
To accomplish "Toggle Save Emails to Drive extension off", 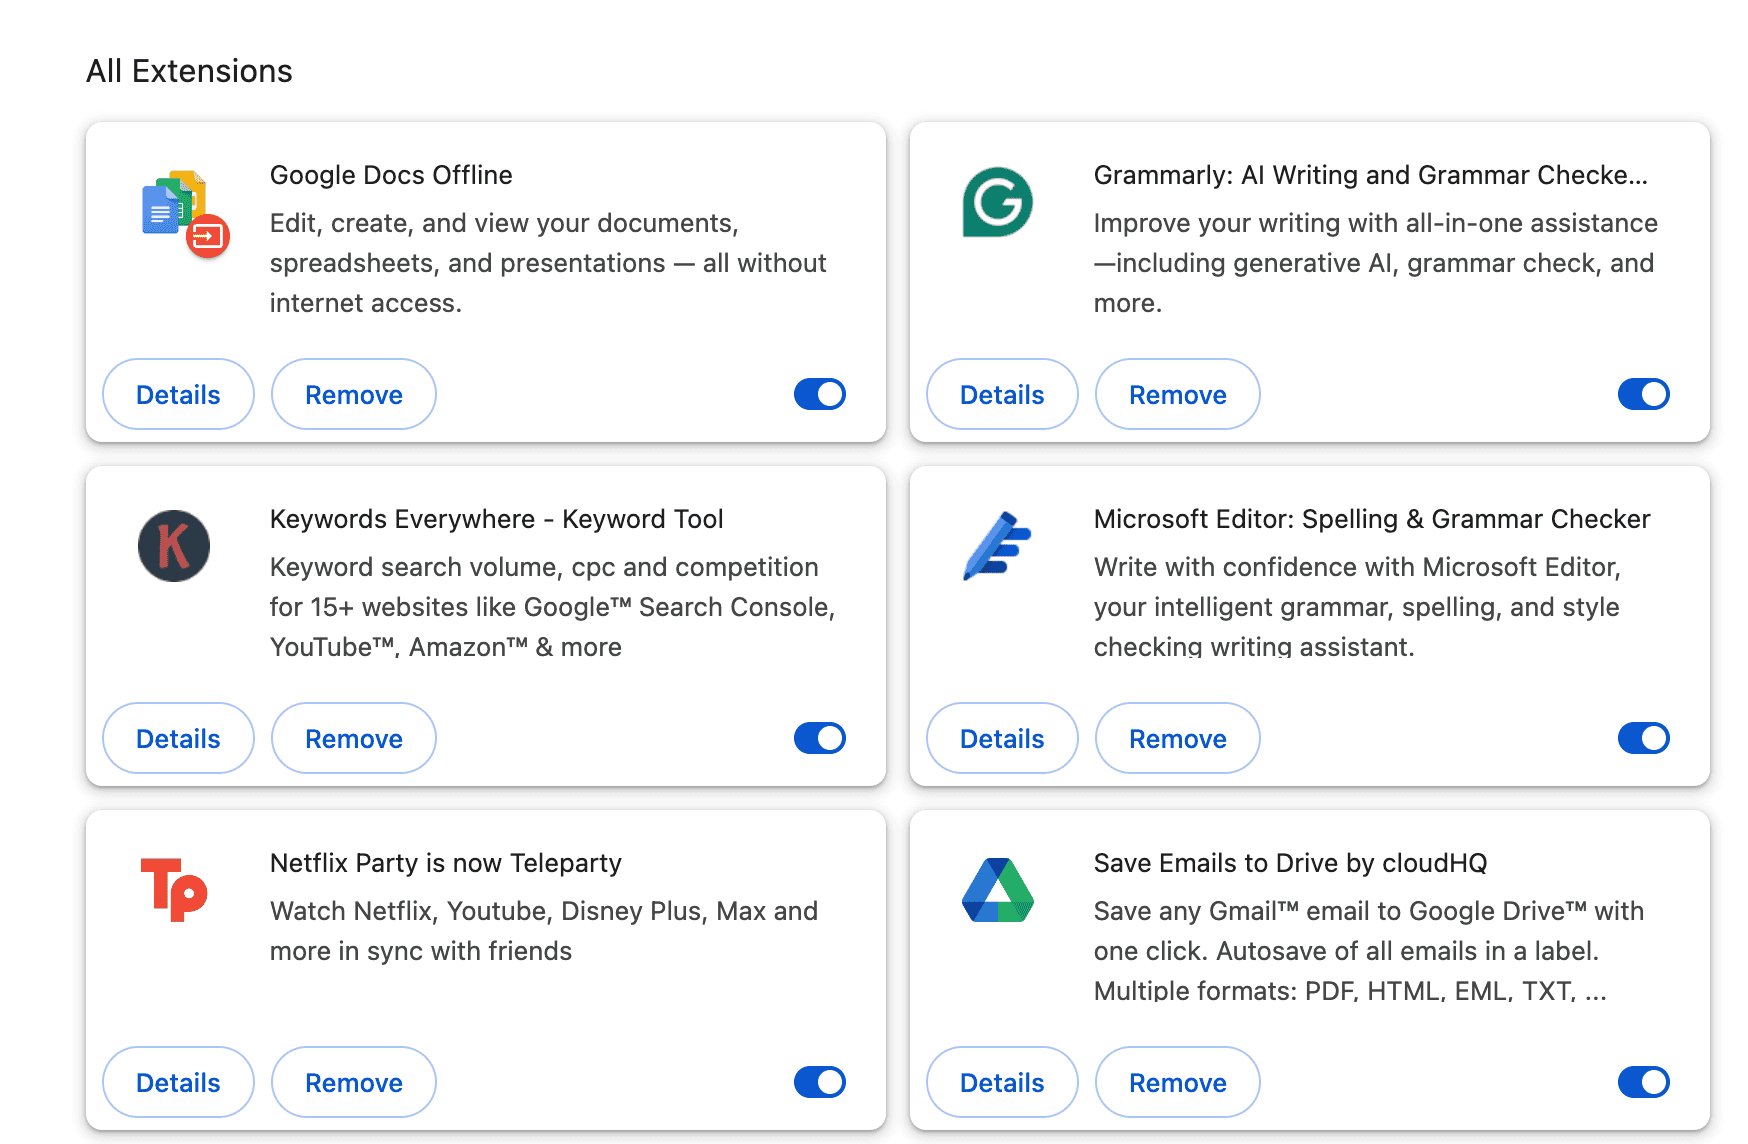I will [1643, 1082].
